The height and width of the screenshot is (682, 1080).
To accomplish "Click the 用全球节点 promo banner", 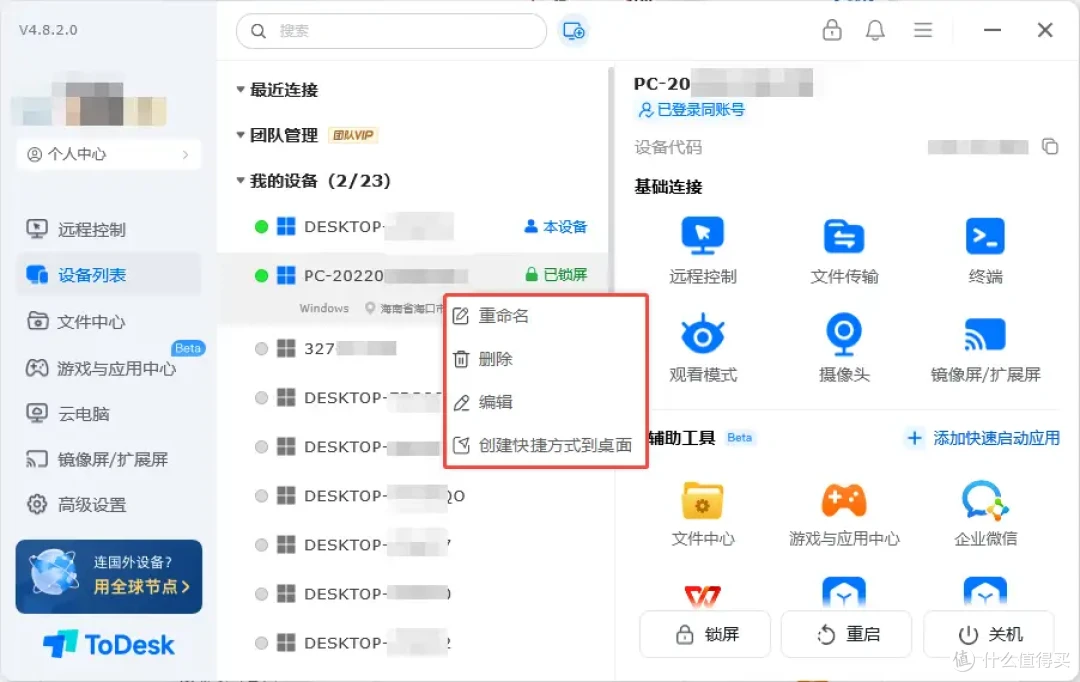I will click(x=109, y=577).
